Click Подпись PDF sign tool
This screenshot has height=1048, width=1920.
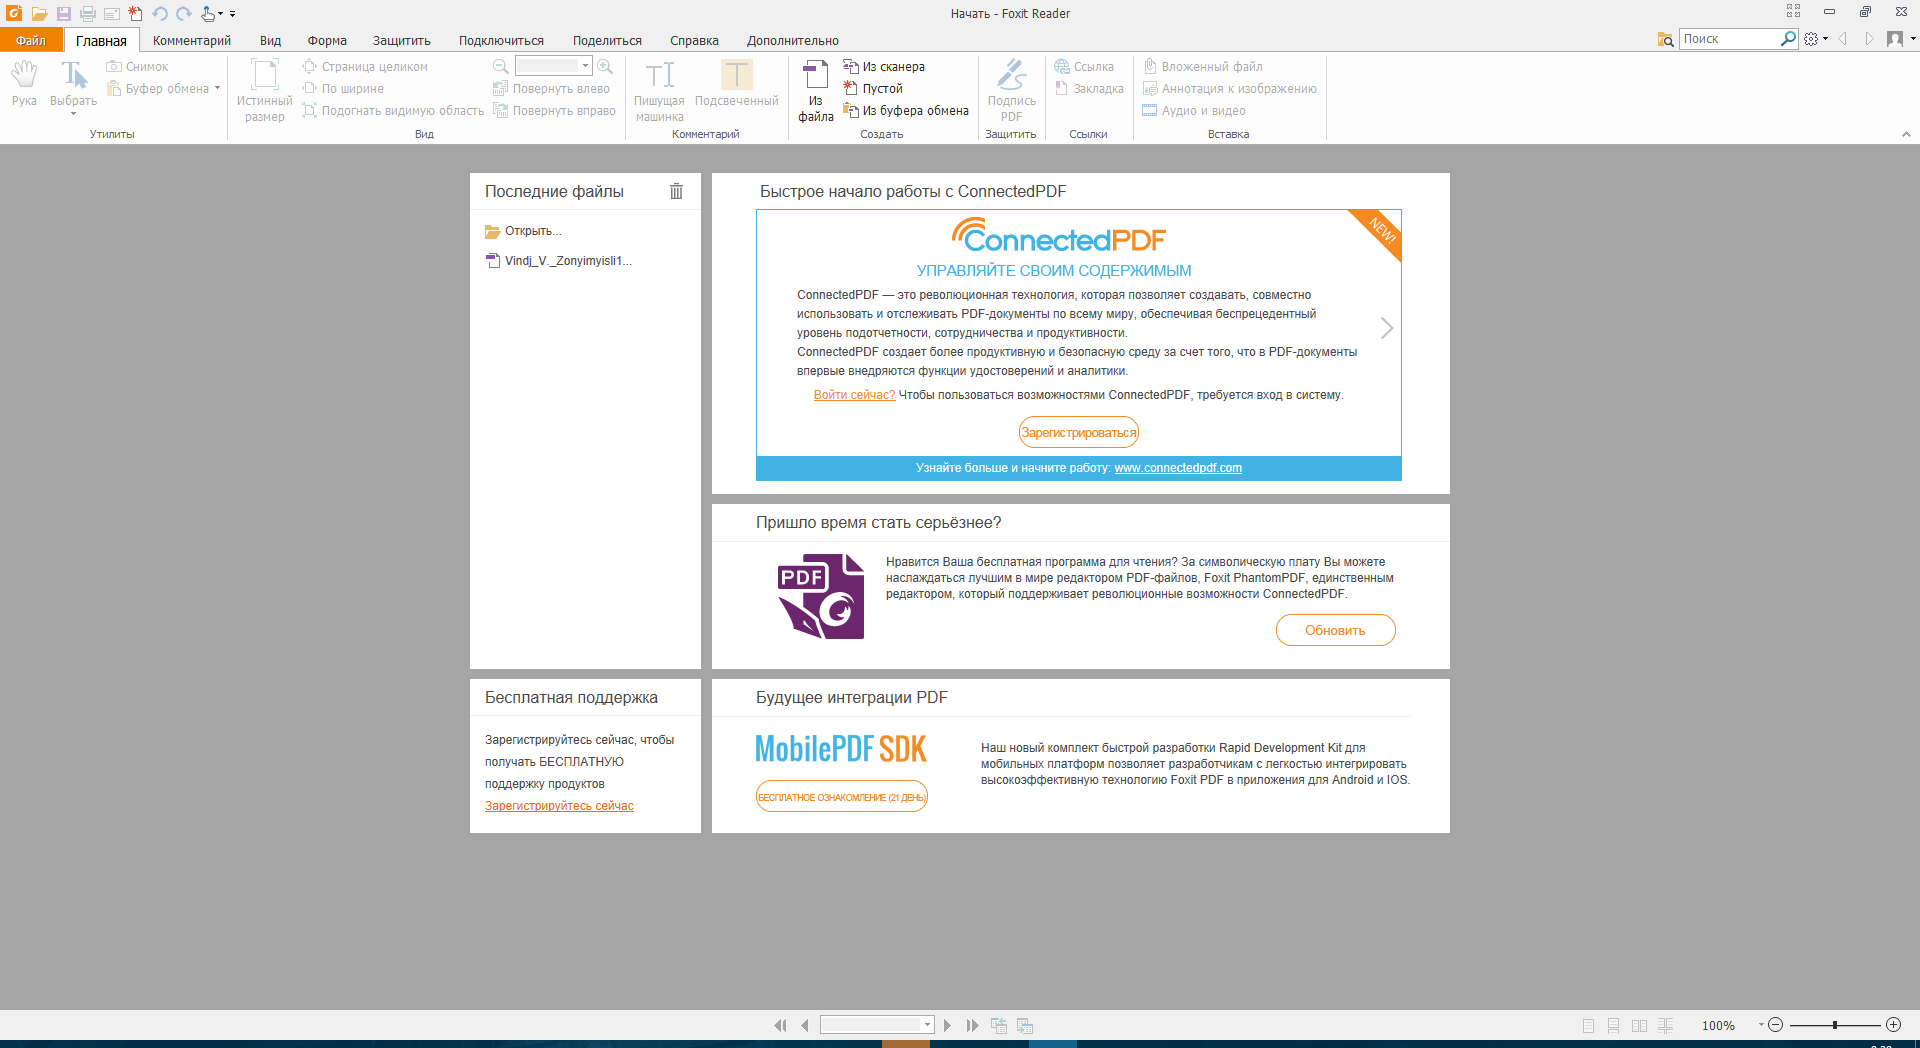point(1011,91)
